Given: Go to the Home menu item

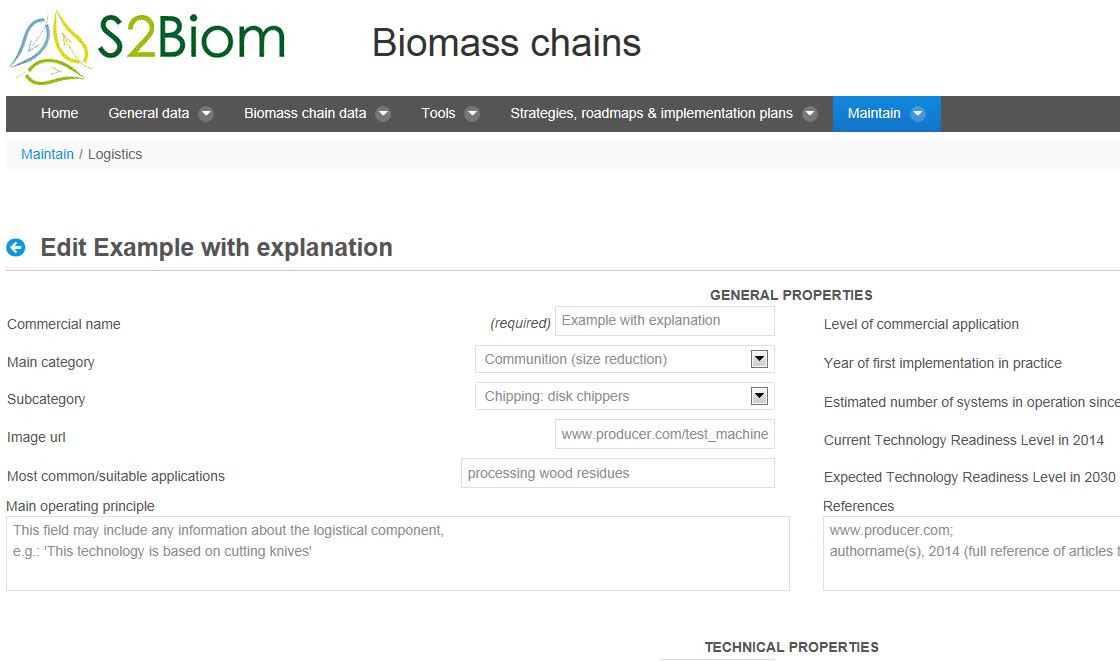Looking at the screenshot, I should (x=59, y=114).
